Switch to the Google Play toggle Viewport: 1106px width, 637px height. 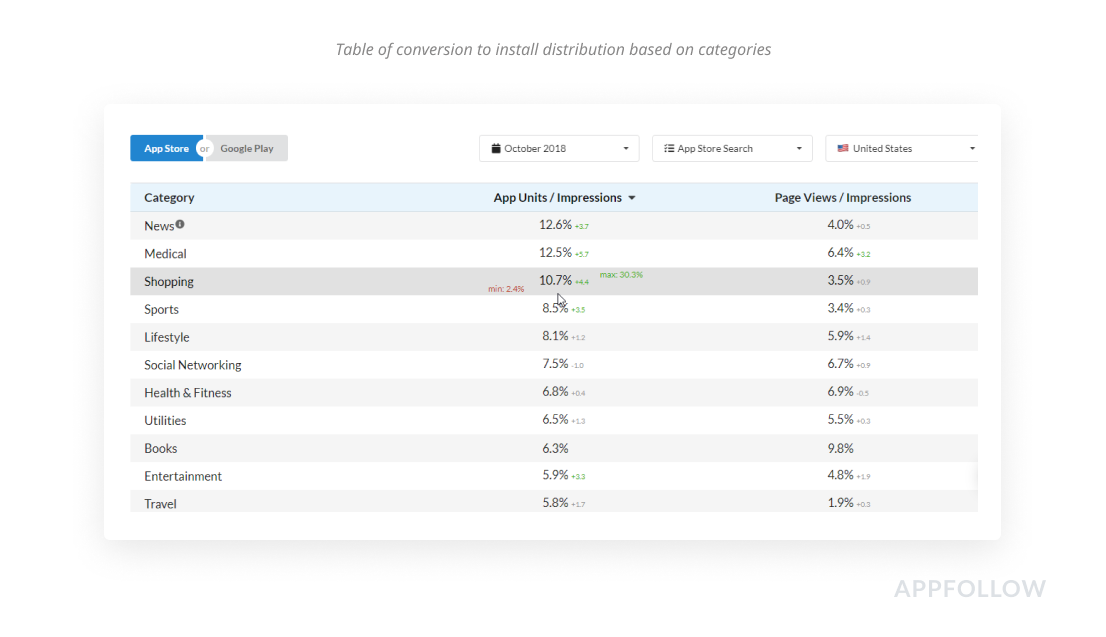coord(247,149)
